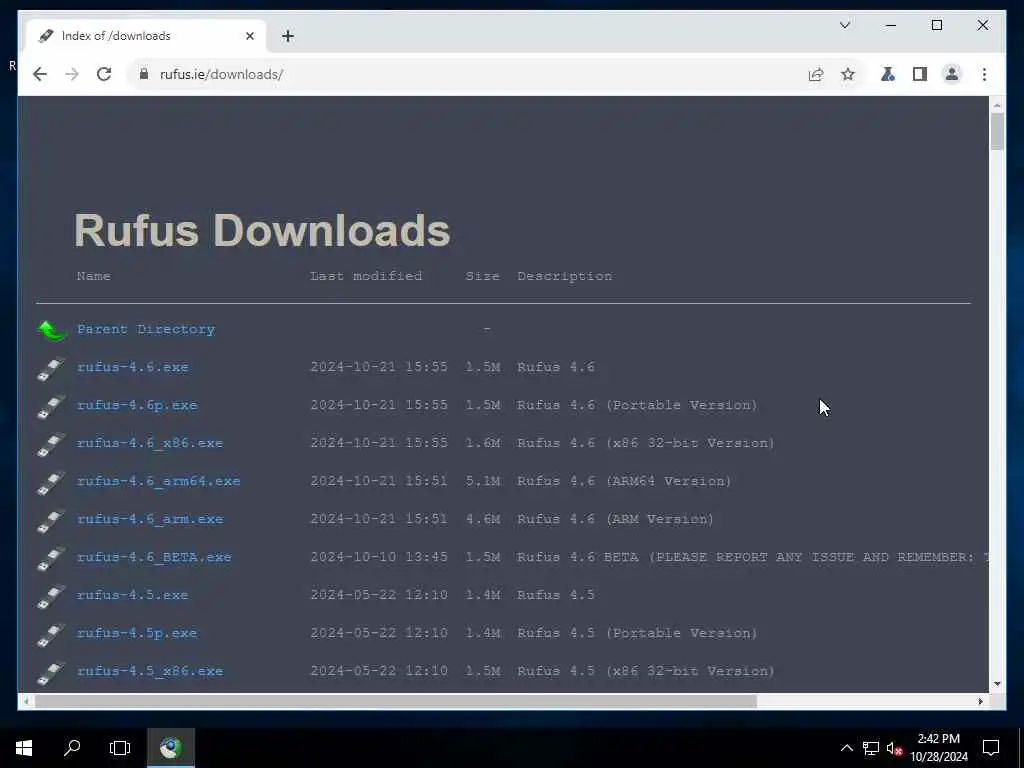Image resolution: width=1024 pixels, height=768 pixels.
Task: Click the USB icon beside rufus-4.6_arm.exe
Action: coord(51,520)
